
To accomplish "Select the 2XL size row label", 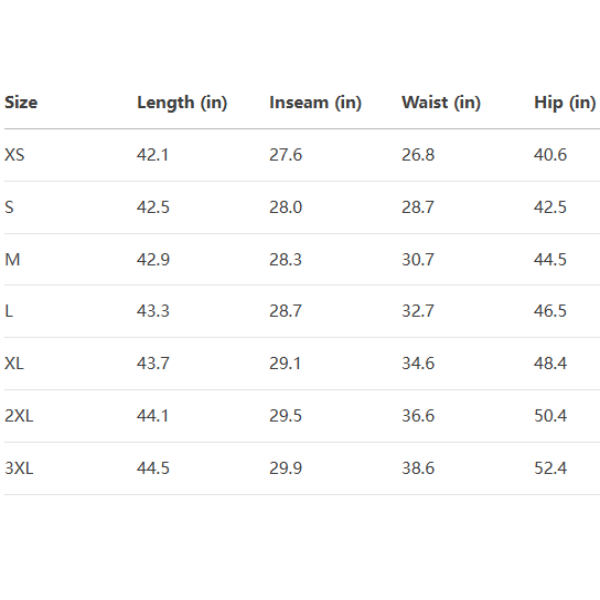I will pos(19,415).
